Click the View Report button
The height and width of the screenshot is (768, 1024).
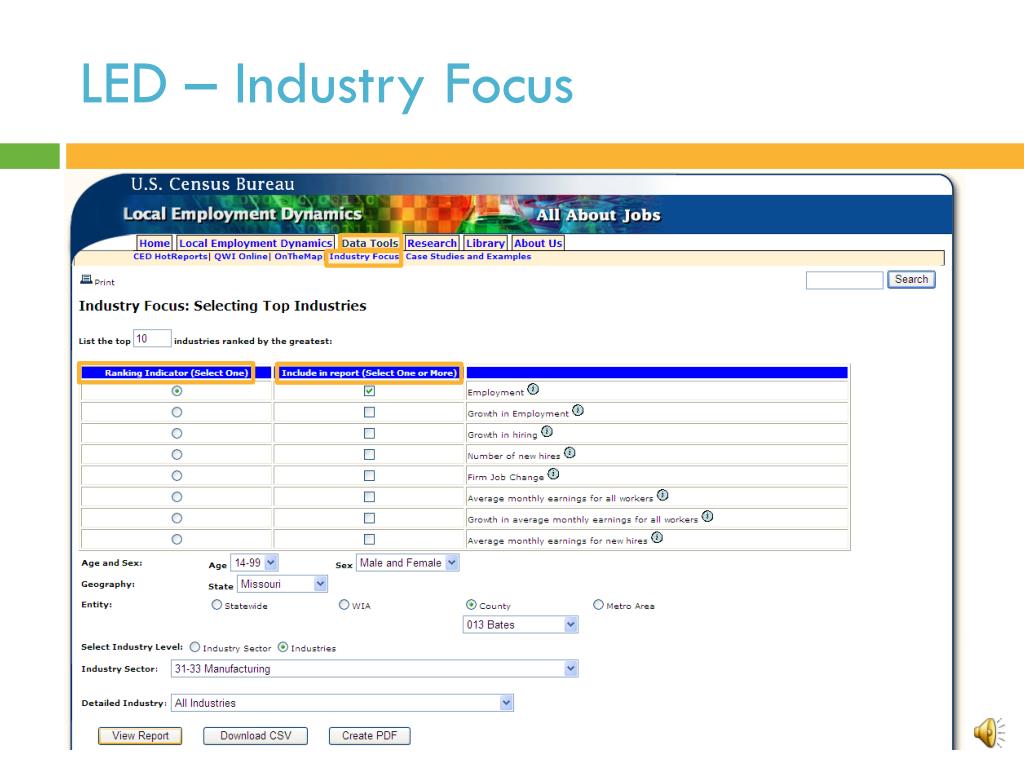140,735
